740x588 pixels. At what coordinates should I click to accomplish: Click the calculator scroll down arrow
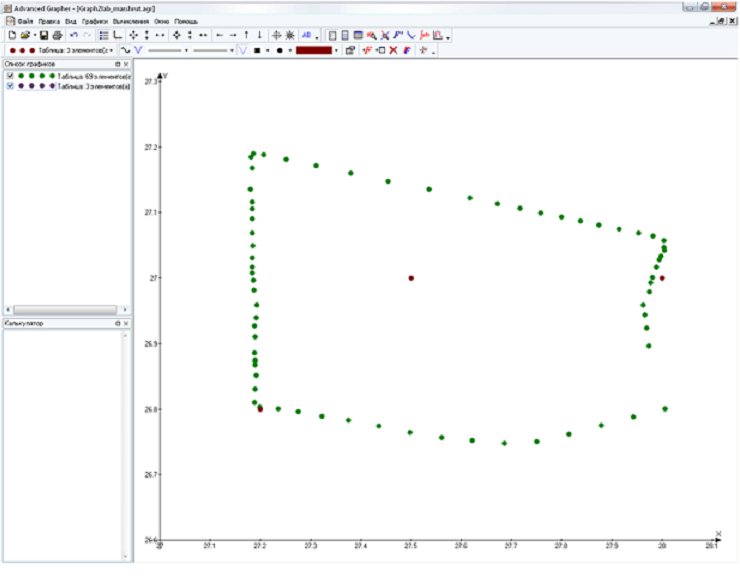(x=126, y=556)
